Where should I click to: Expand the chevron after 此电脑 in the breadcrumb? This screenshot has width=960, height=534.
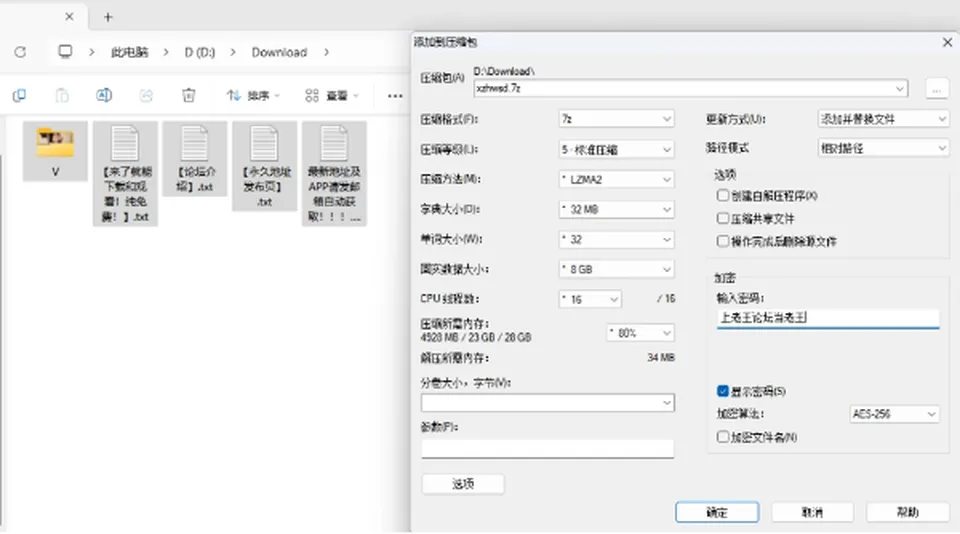(x=165, y=52)
